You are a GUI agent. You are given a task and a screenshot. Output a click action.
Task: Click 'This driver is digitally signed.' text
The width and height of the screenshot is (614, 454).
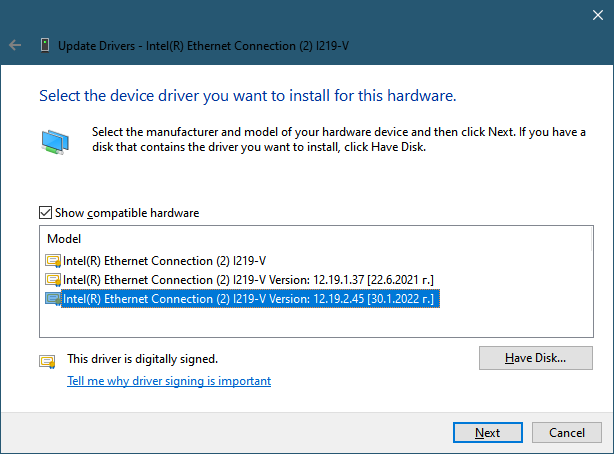[x=143, y=359]
